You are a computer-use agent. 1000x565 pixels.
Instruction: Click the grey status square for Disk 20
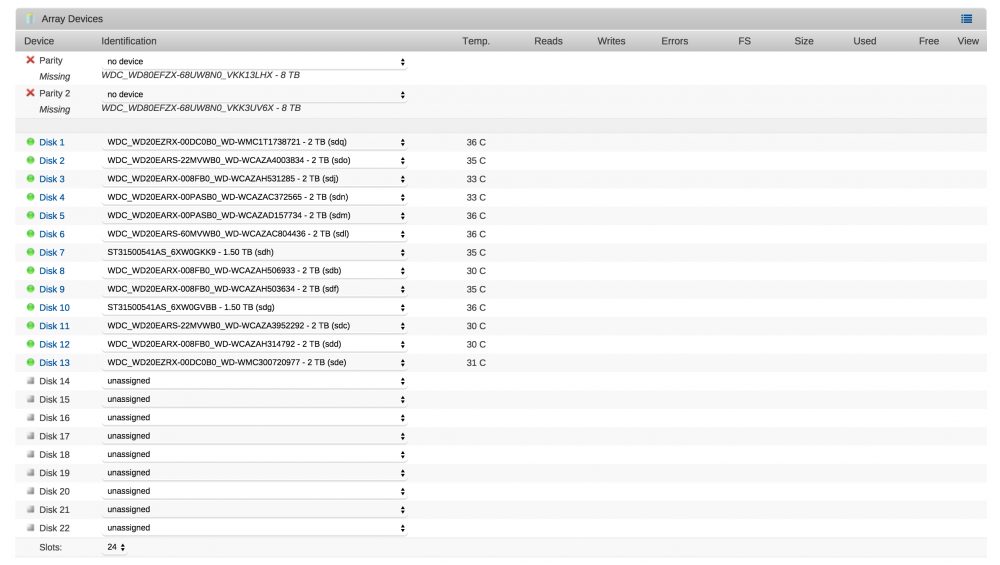click(30, 491)
